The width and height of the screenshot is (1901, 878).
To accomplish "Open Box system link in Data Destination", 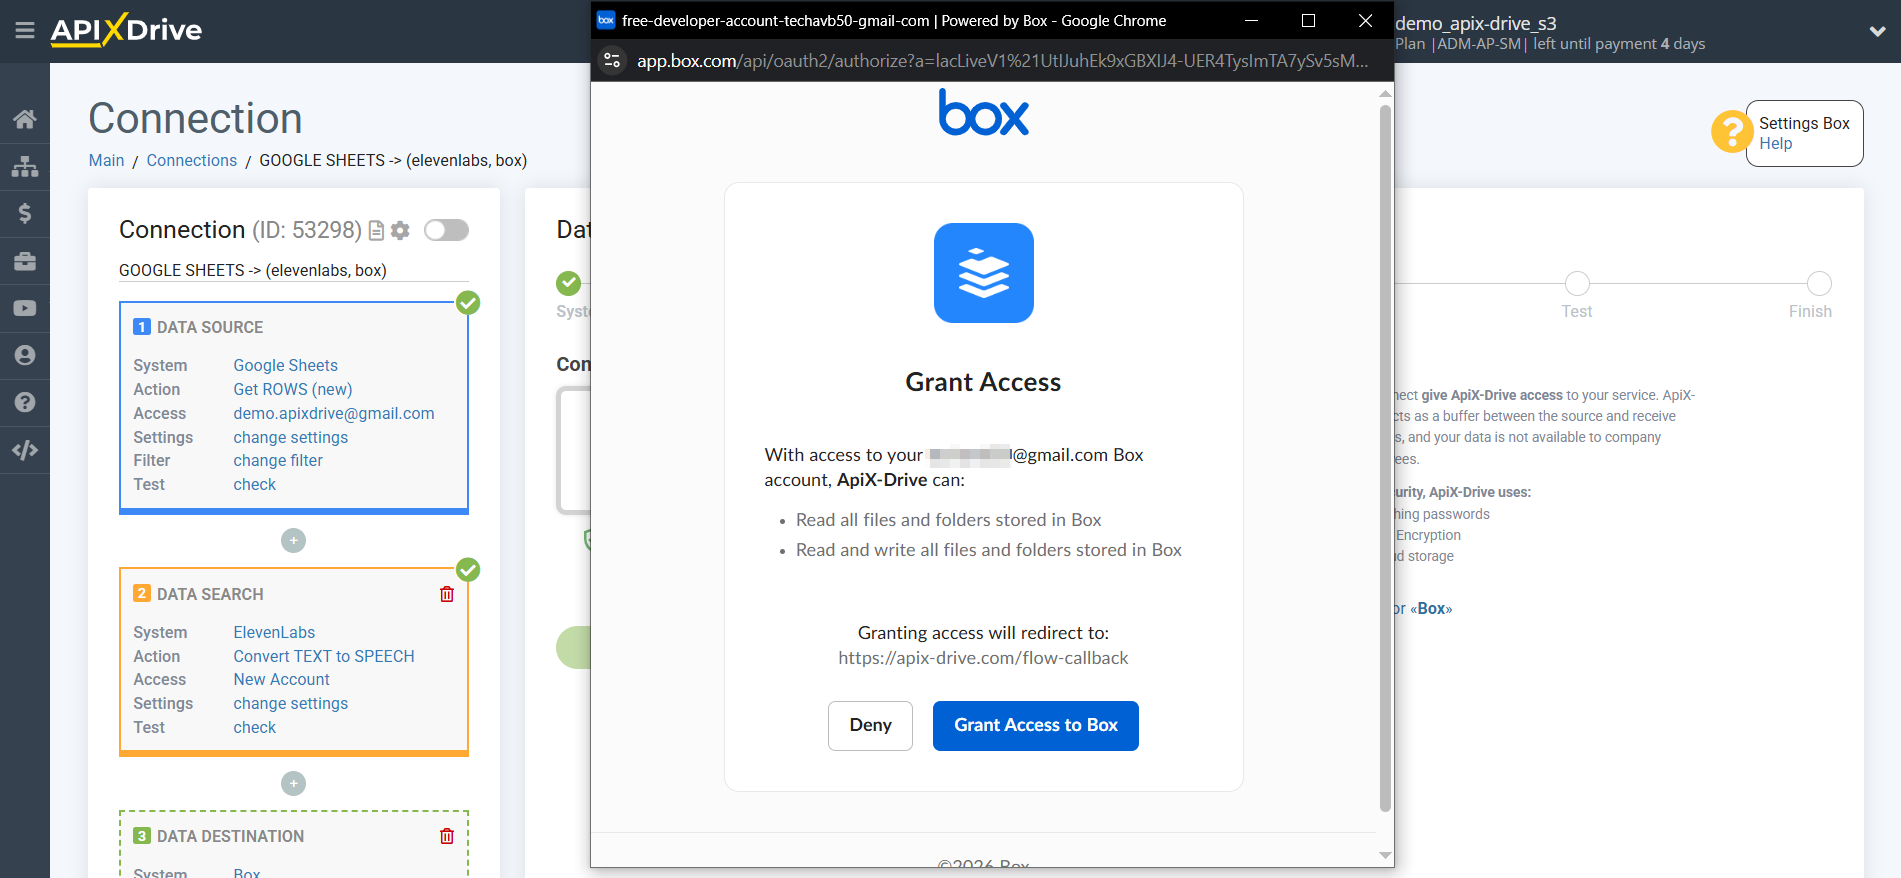I will point(247,872).
